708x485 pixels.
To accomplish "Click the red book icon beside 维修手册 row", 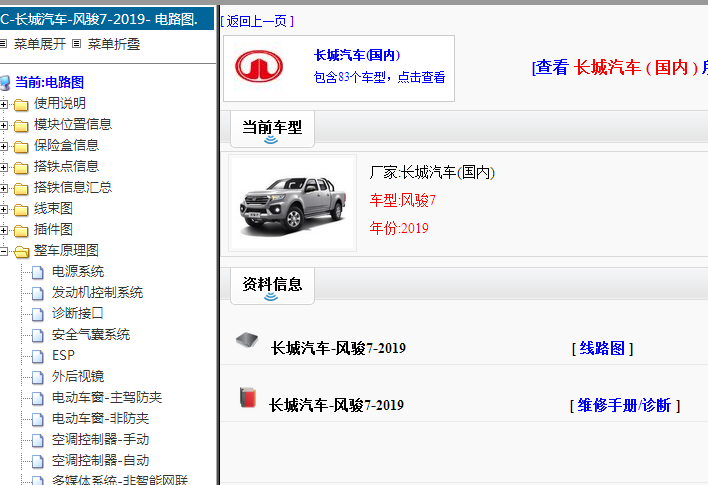I will 248,397.
